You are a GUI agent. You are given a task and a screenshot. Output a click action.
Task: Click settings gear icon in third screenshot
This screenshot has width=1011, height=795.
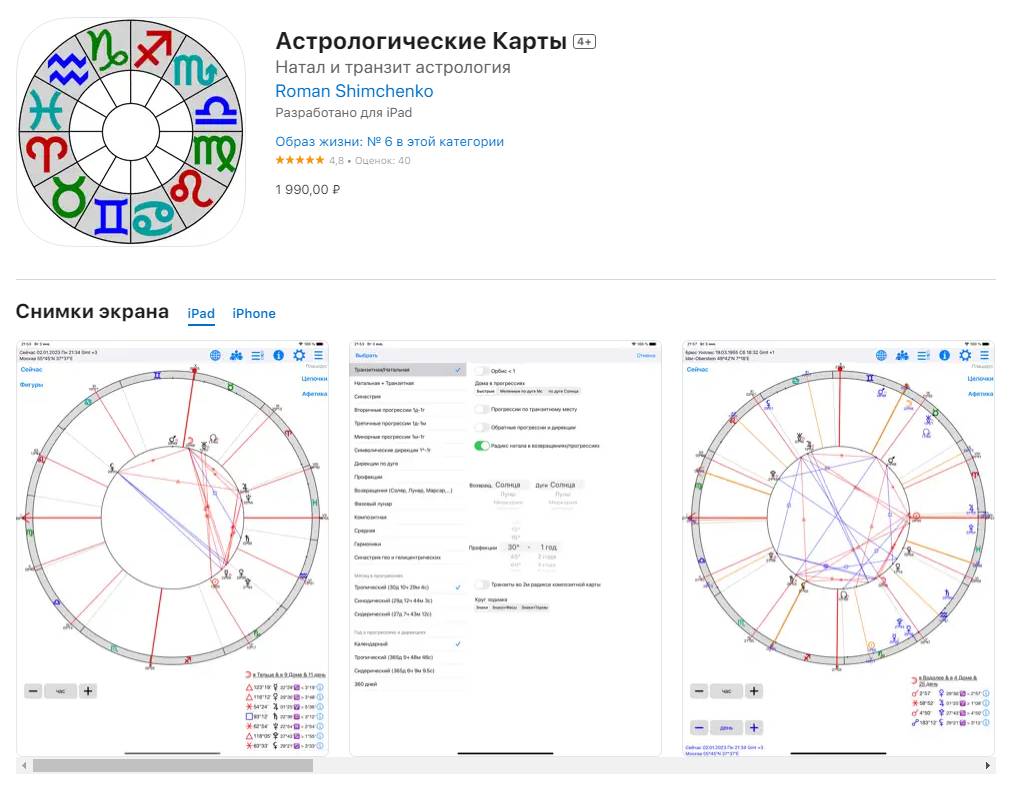(965, 355)
